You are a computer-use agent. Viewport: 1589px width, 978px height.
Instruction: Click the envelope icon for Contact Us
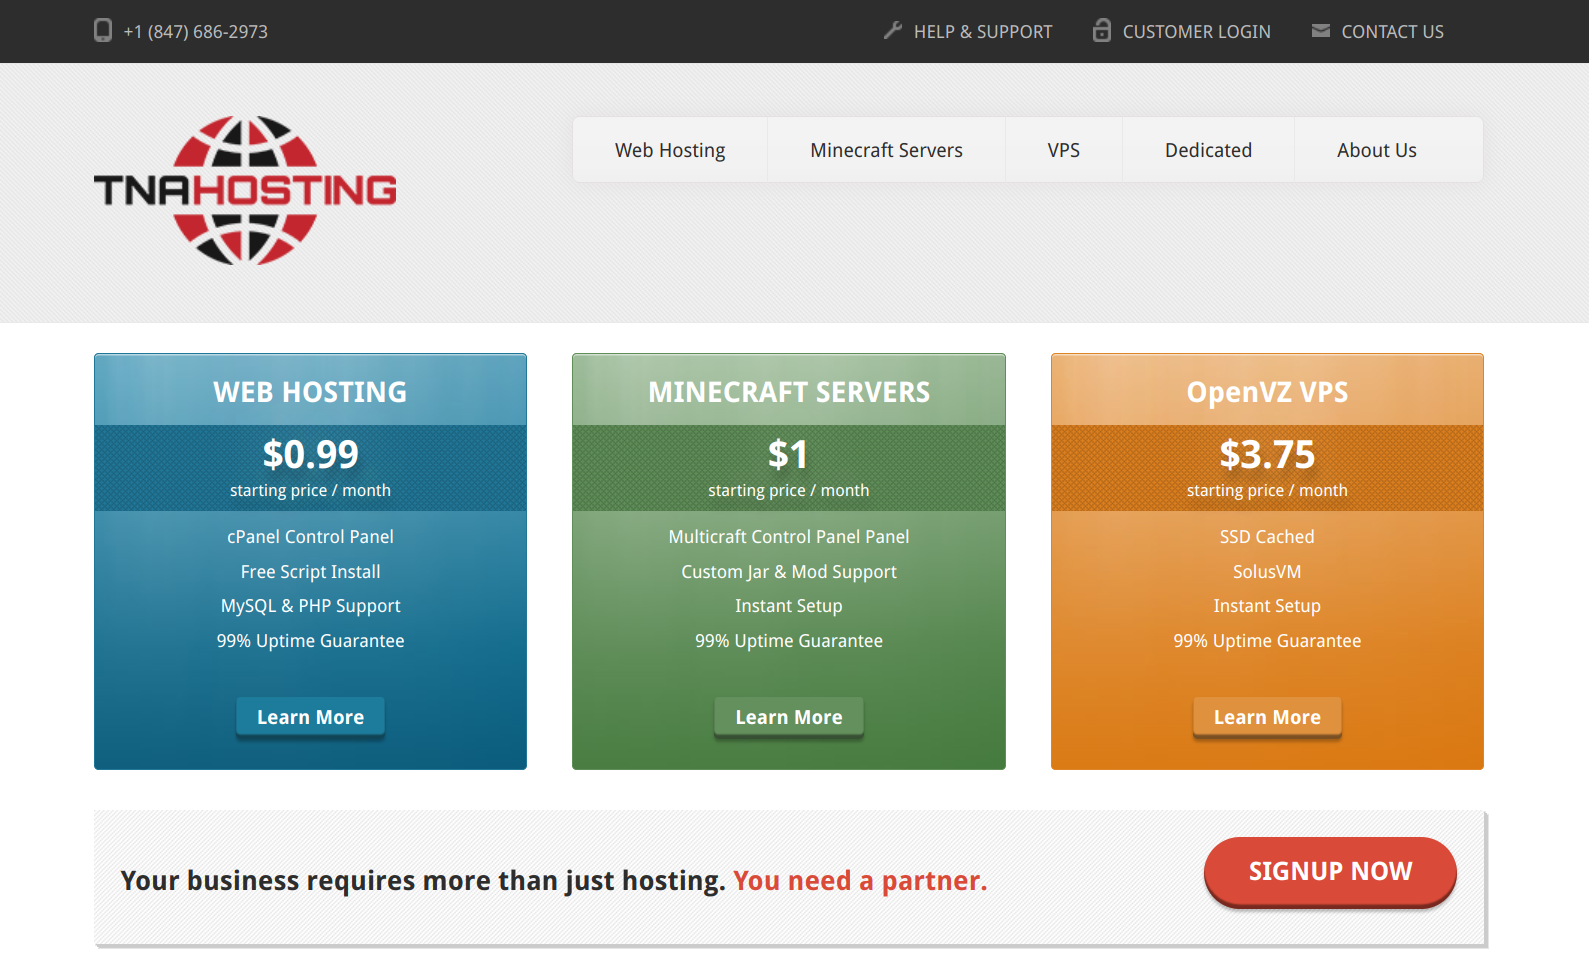pyautogui.click(x=1321, y=31)
